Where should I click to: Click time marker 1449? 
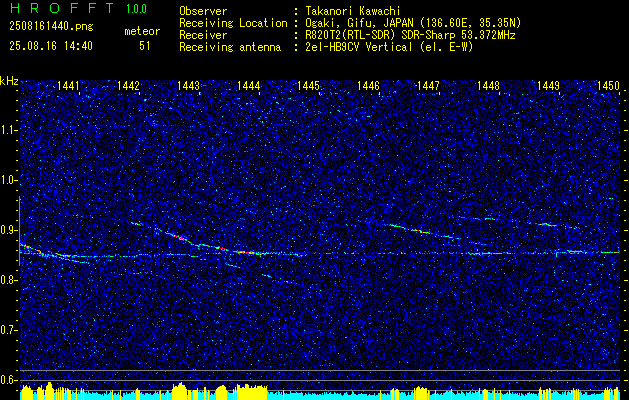[x=548, y=85]
